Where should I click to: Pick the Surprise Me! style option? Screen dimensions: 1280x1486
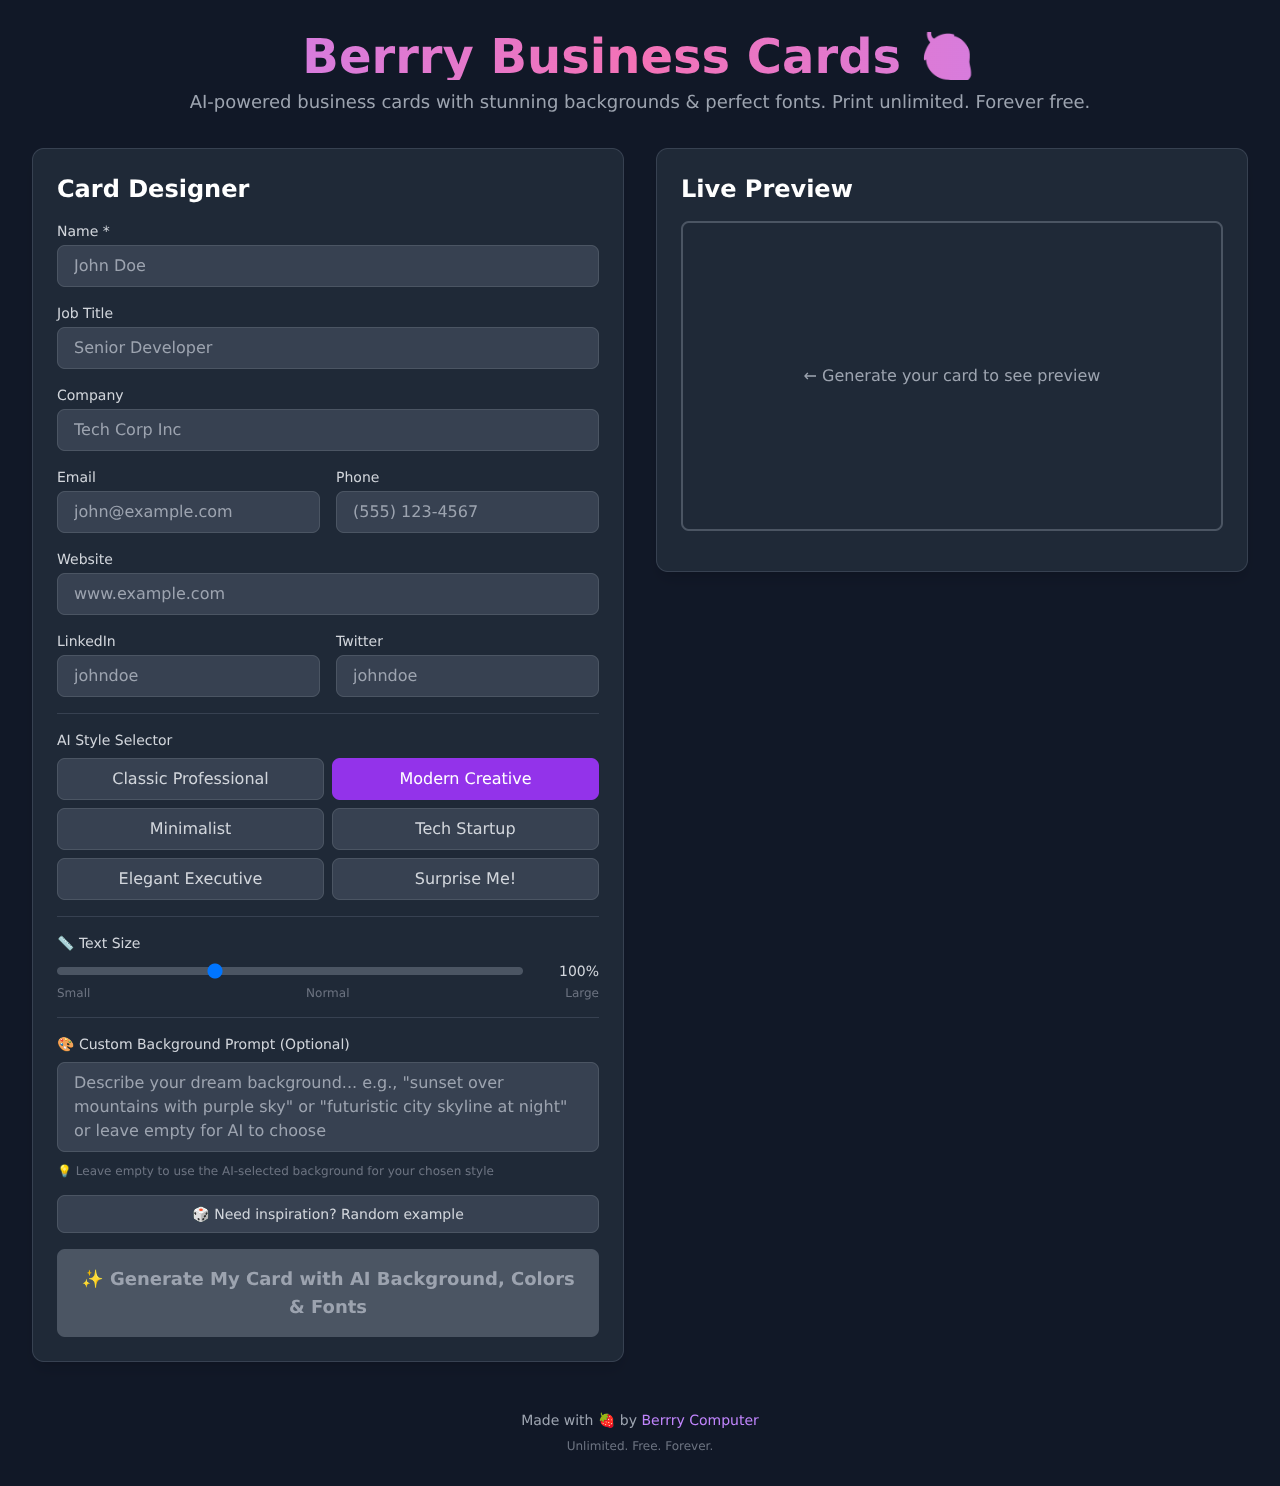click(x=465, y=878)
